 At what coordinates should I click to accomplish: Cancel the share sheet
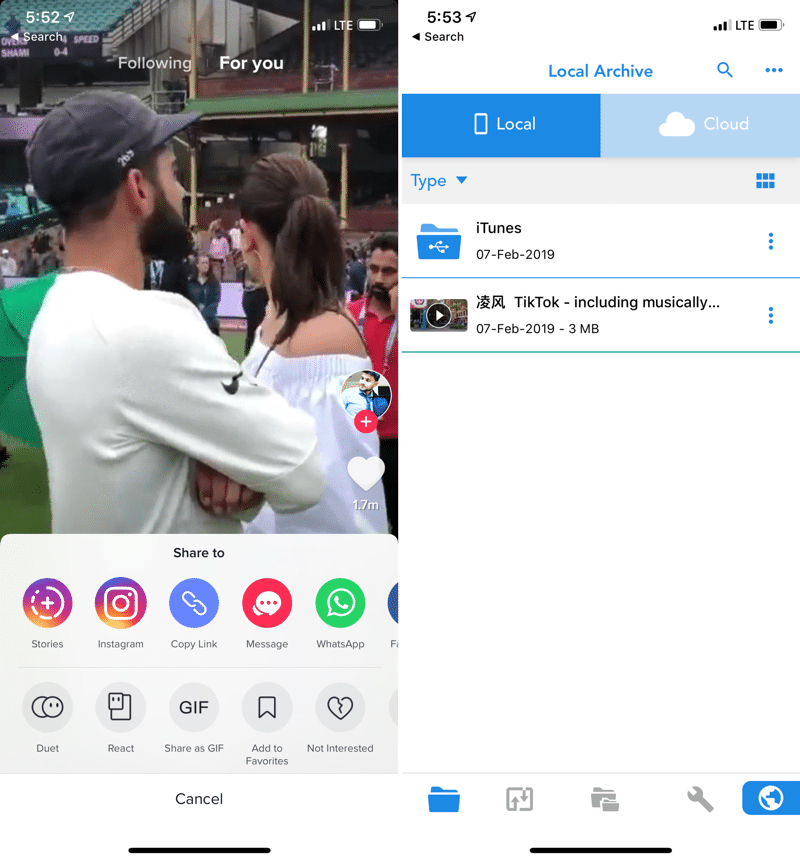[x=199, y=798]
